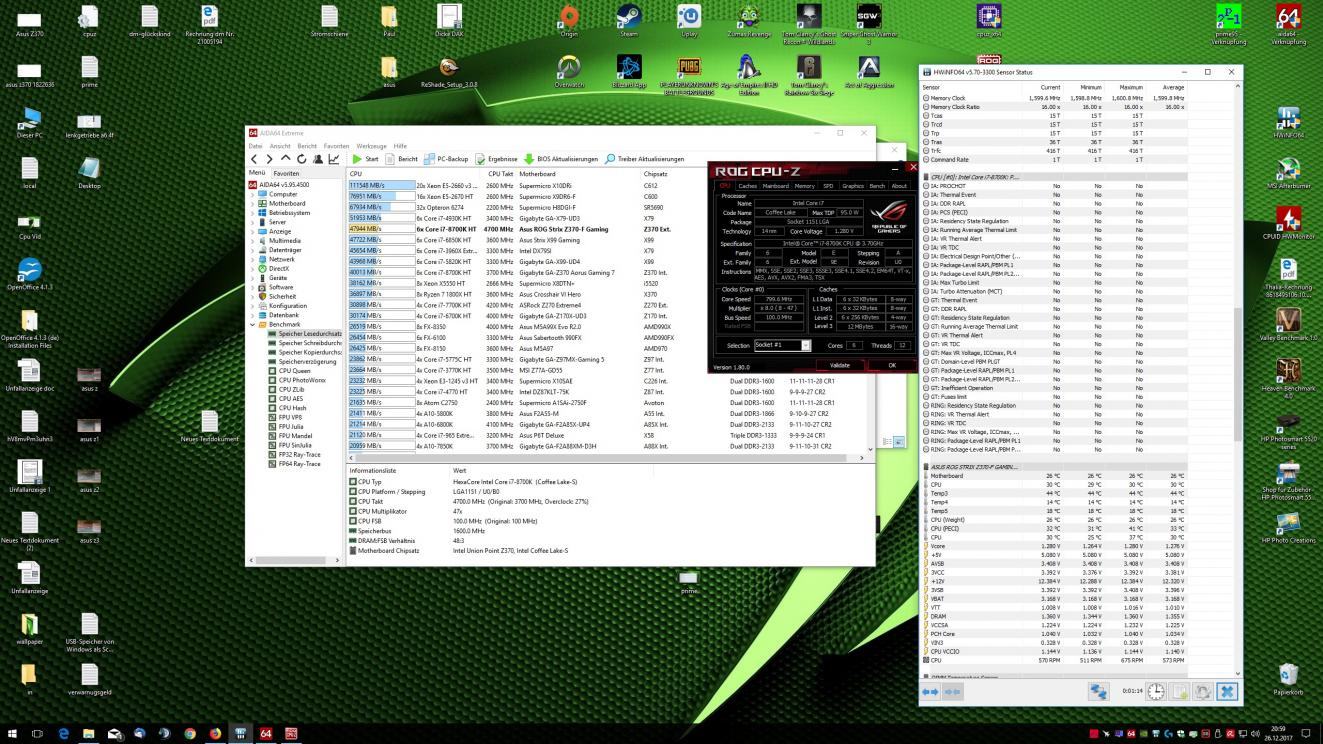This screenshot has width=1323, height=744.
Task: Open the Werkzeuge menu in AIDA64
Action: (x=371, y=146)
